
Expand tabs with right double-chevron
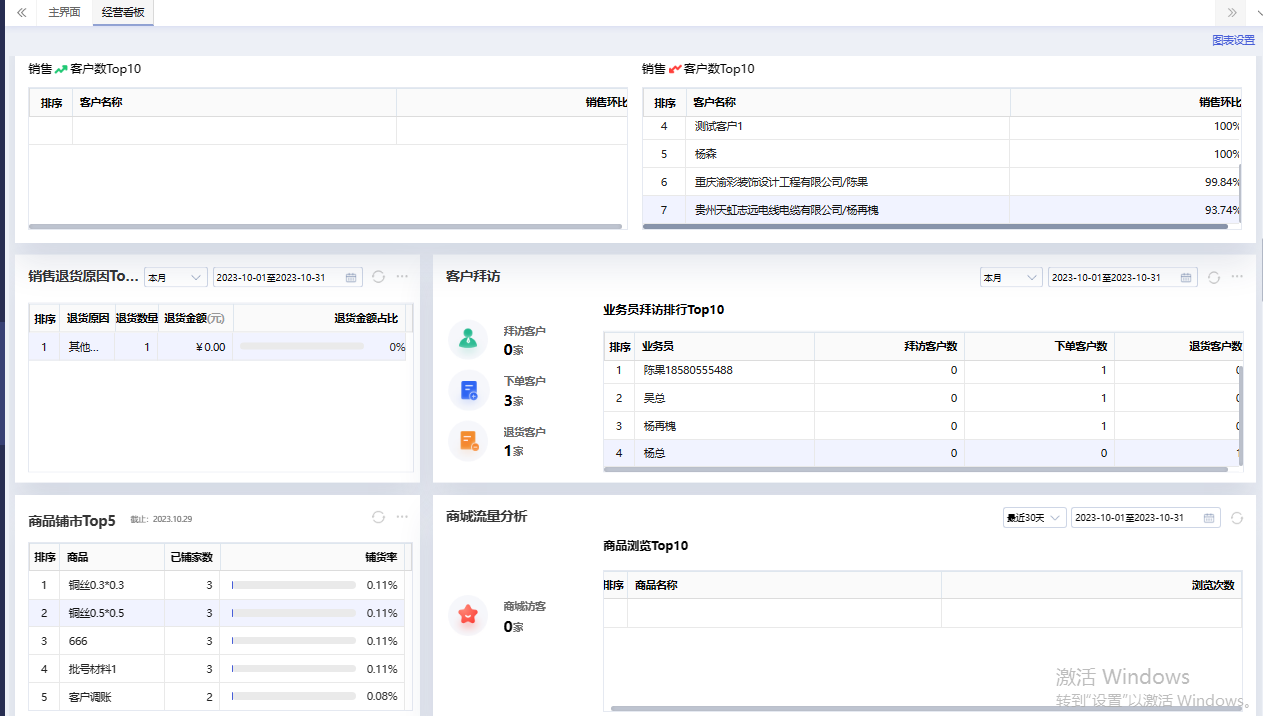click(1232, 13)
